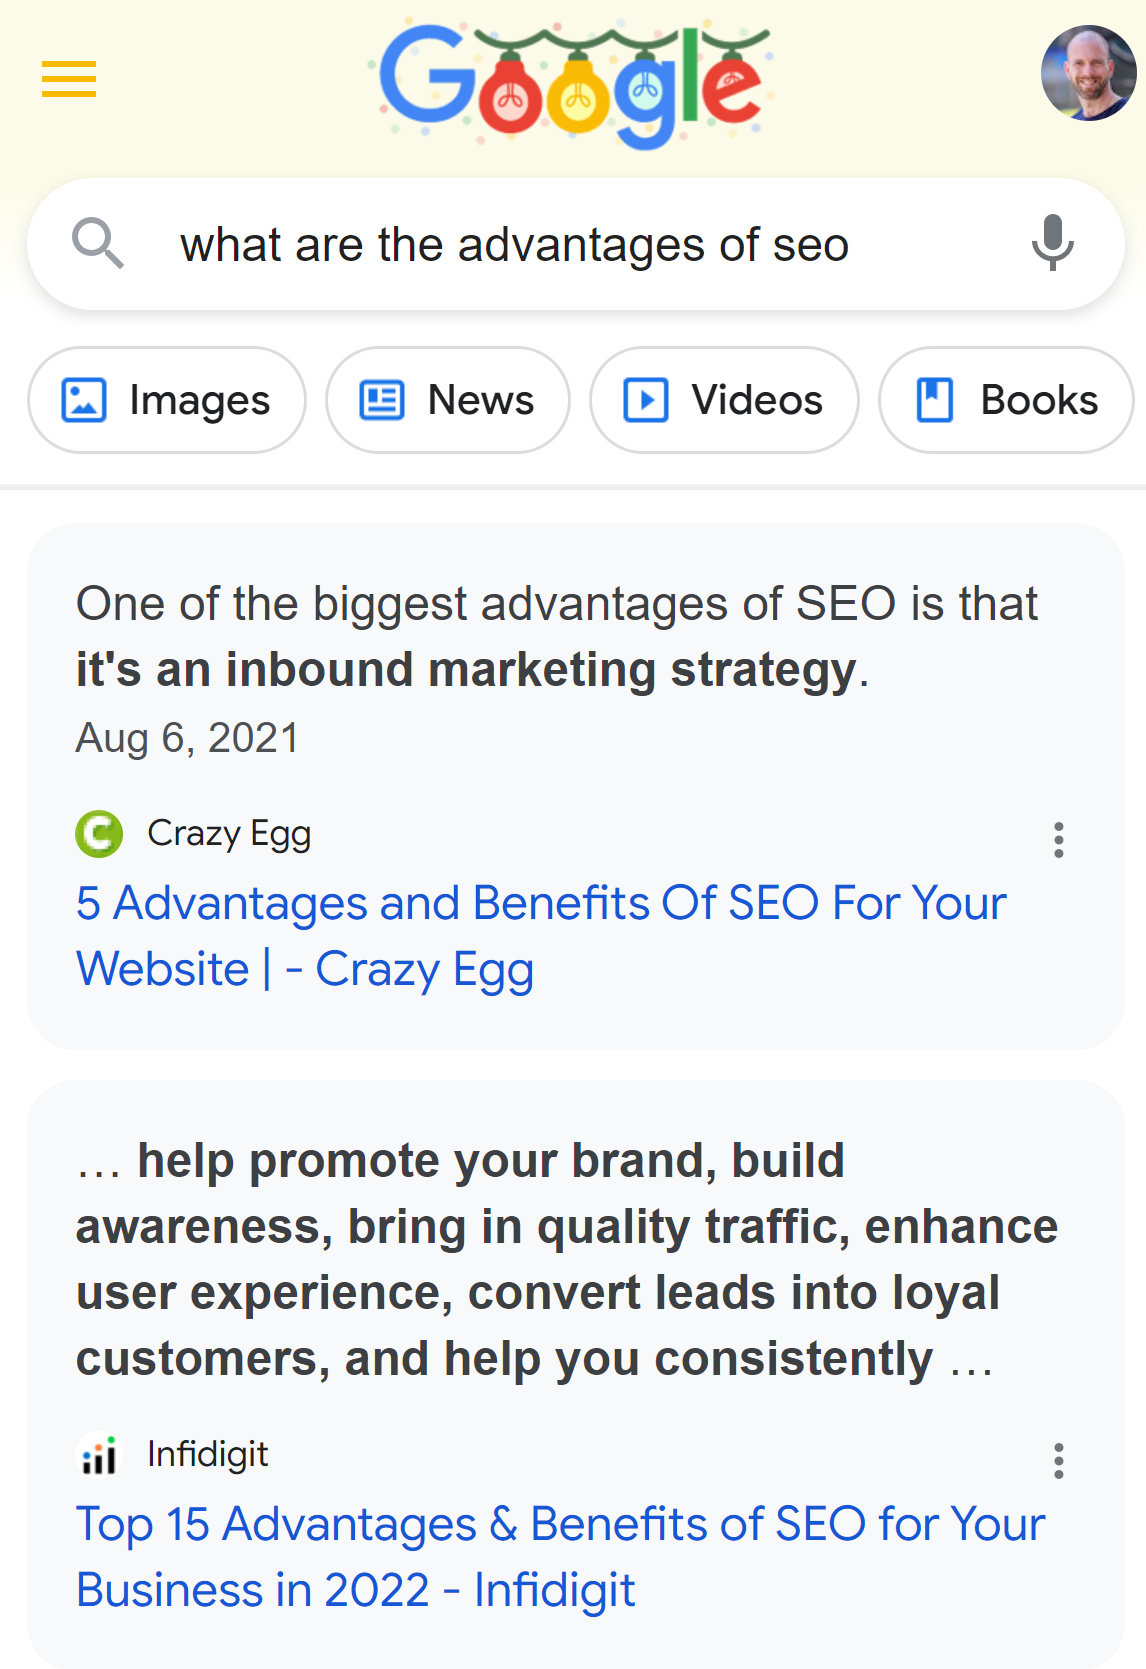
Task: Click the search magnifying glass icon
Action: coord(97,243)
